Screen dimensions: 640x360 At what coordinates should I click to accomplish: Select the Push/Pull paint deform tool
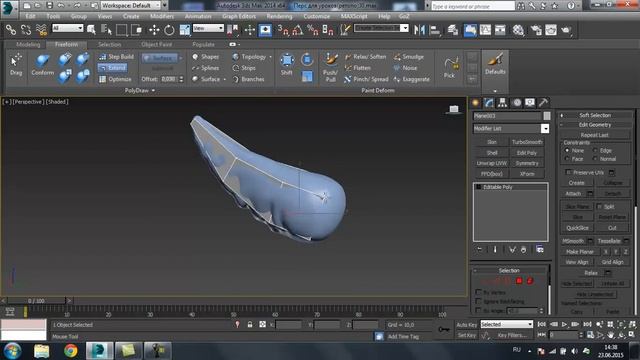click(x=330, y=67)
